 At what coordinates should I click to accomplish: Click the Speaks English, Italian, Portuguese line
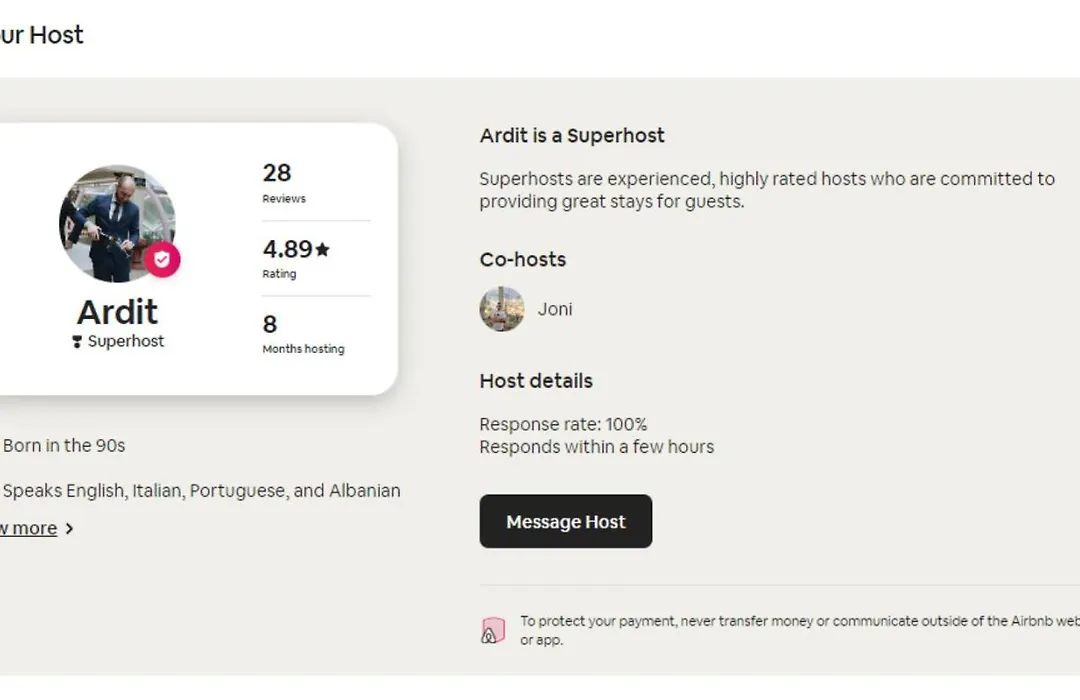[x=201, y=491]
